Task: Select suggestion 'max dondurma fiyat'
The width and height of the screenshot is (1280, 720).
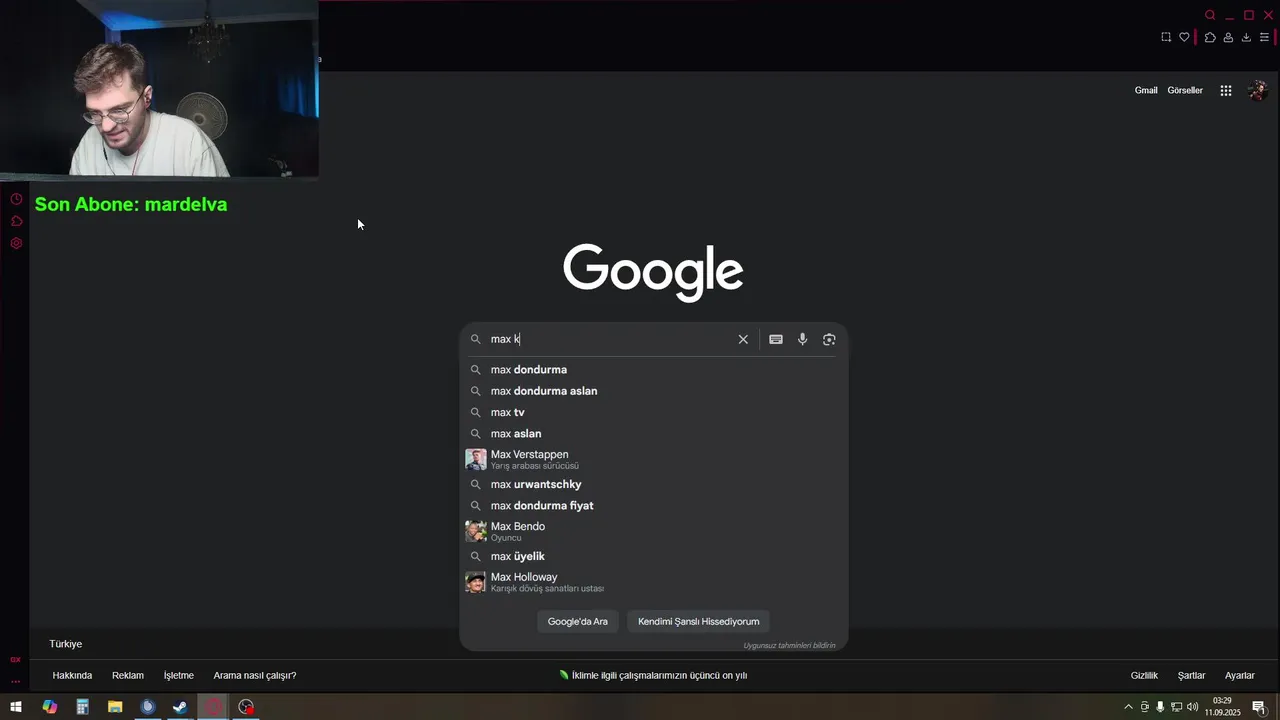Action: click(x=654, y=505)
